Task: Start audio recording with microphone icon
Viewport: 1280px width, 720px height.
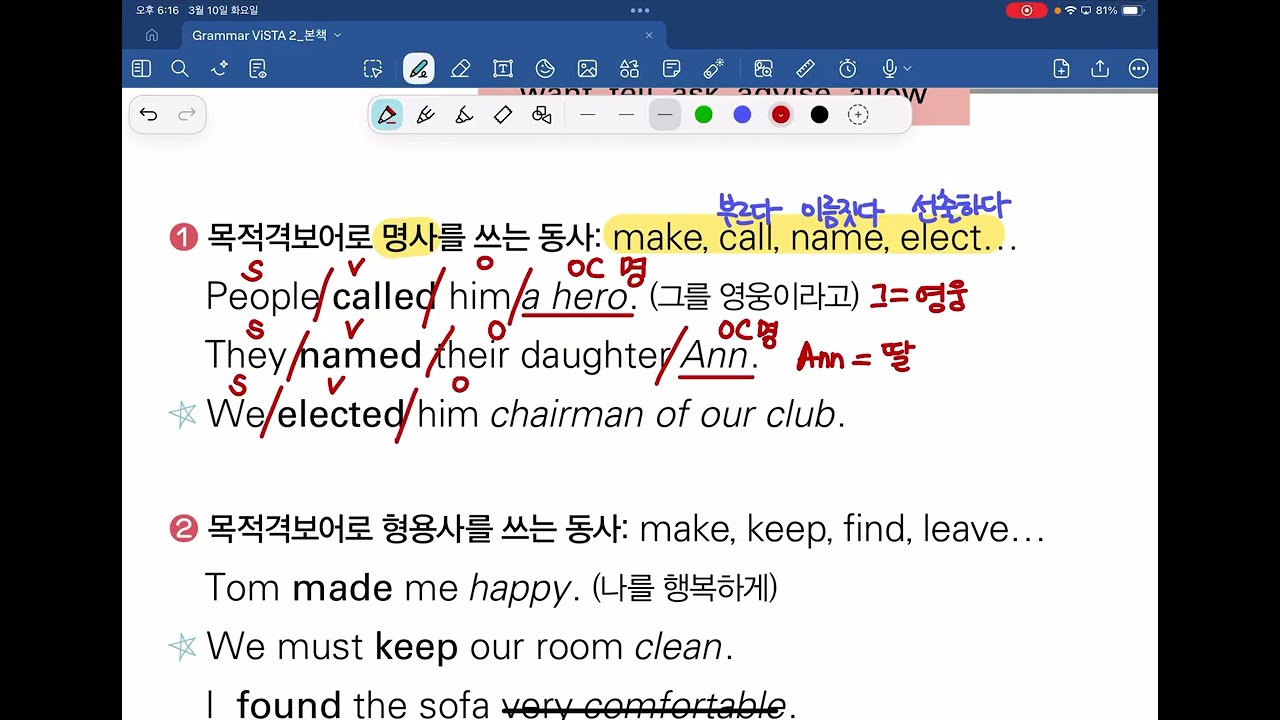Action: click(x=889, y=69)
